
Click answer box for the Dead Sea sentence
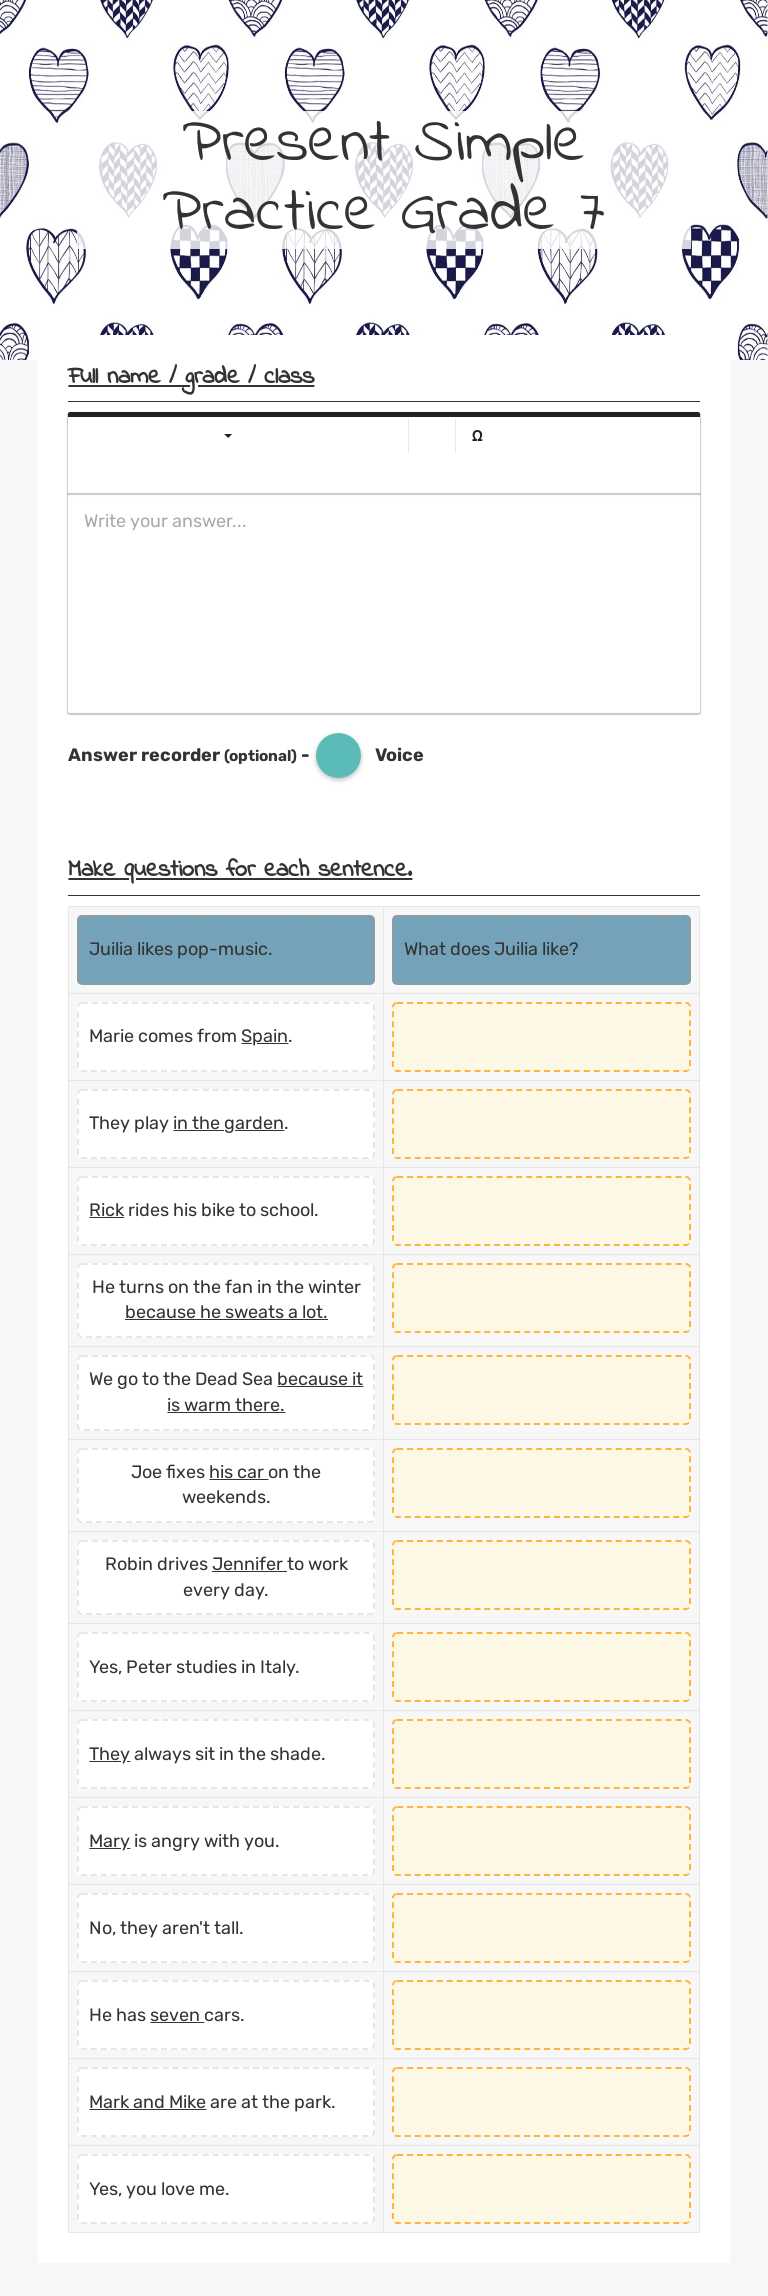tap(541, 1390)
